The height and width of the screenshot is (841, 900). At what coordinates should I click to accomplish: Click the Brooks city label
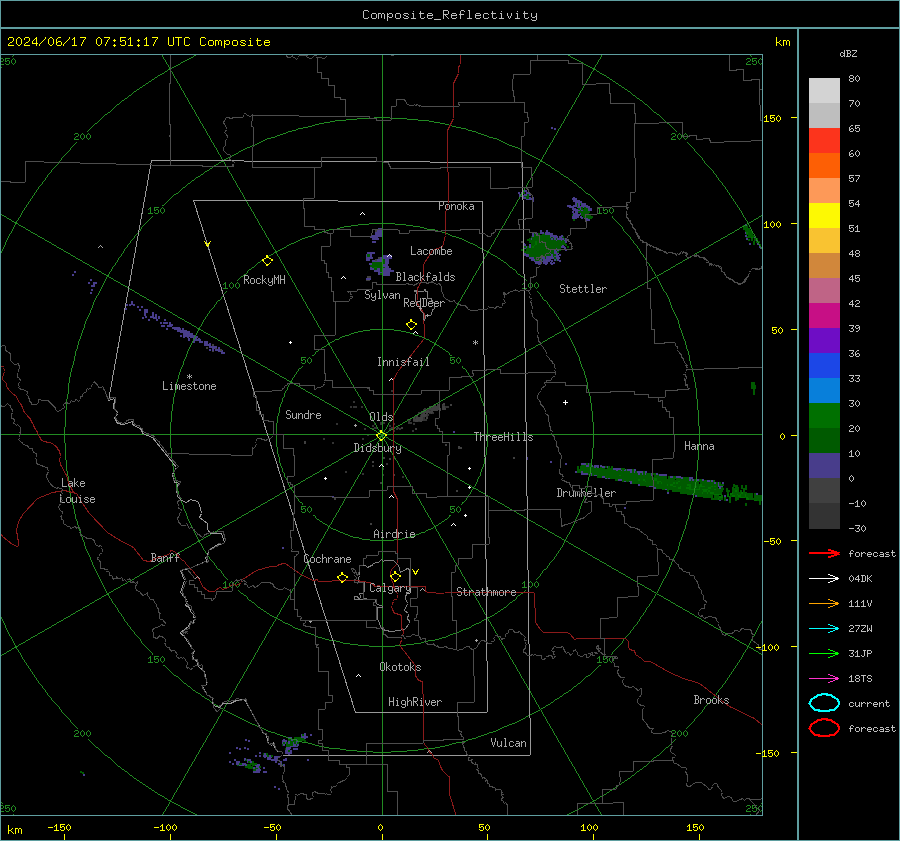click(711, 700)
